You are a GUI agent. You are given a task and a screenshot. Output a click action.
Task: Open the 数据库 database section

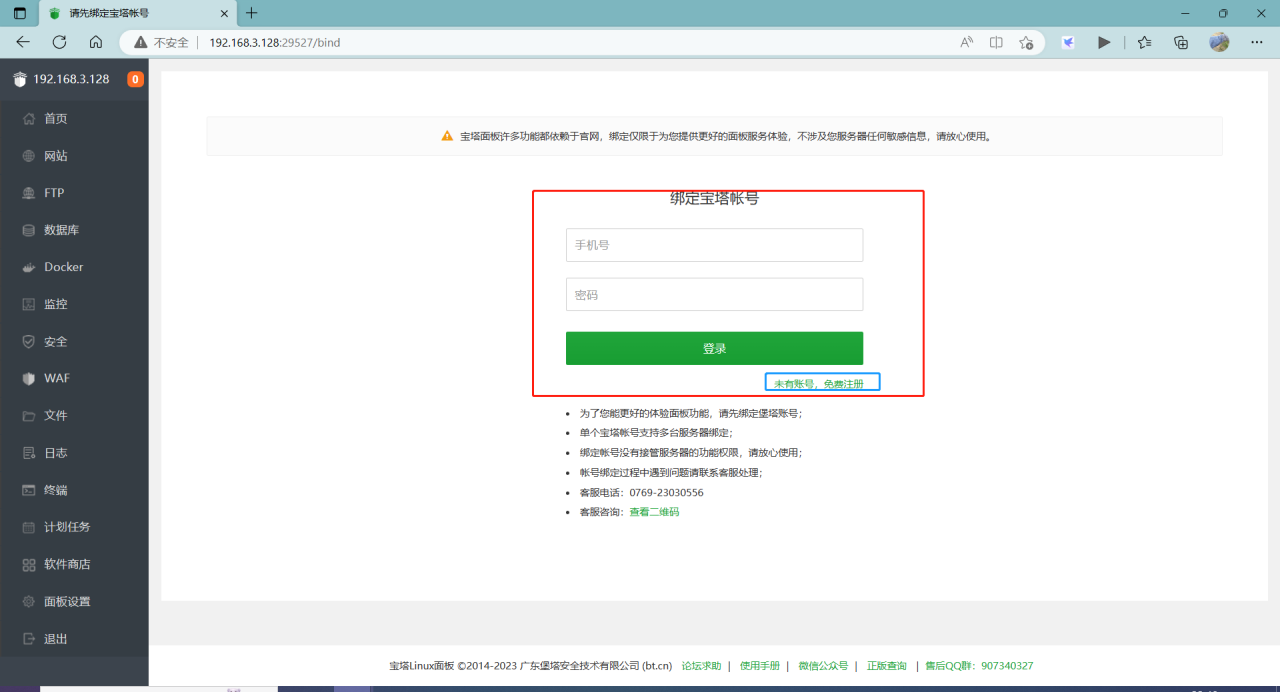(60, 229)
